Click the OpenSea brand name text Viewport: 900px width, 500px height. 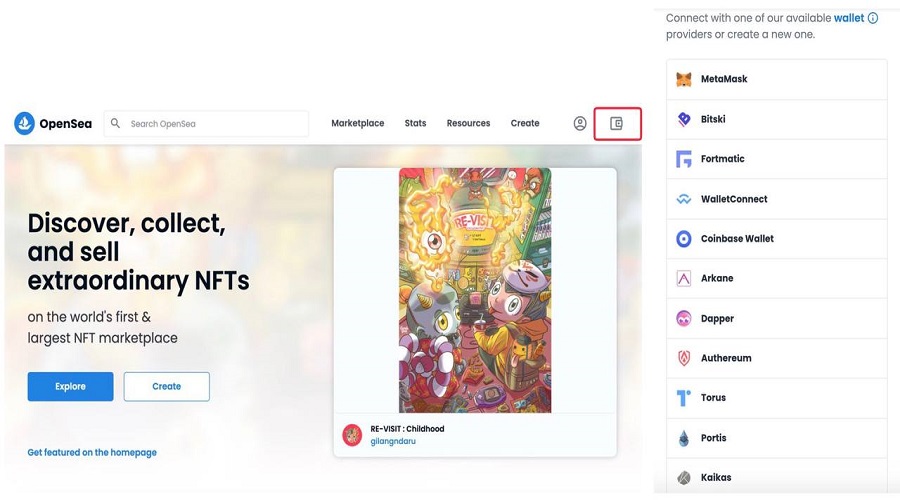pos(65,124)
